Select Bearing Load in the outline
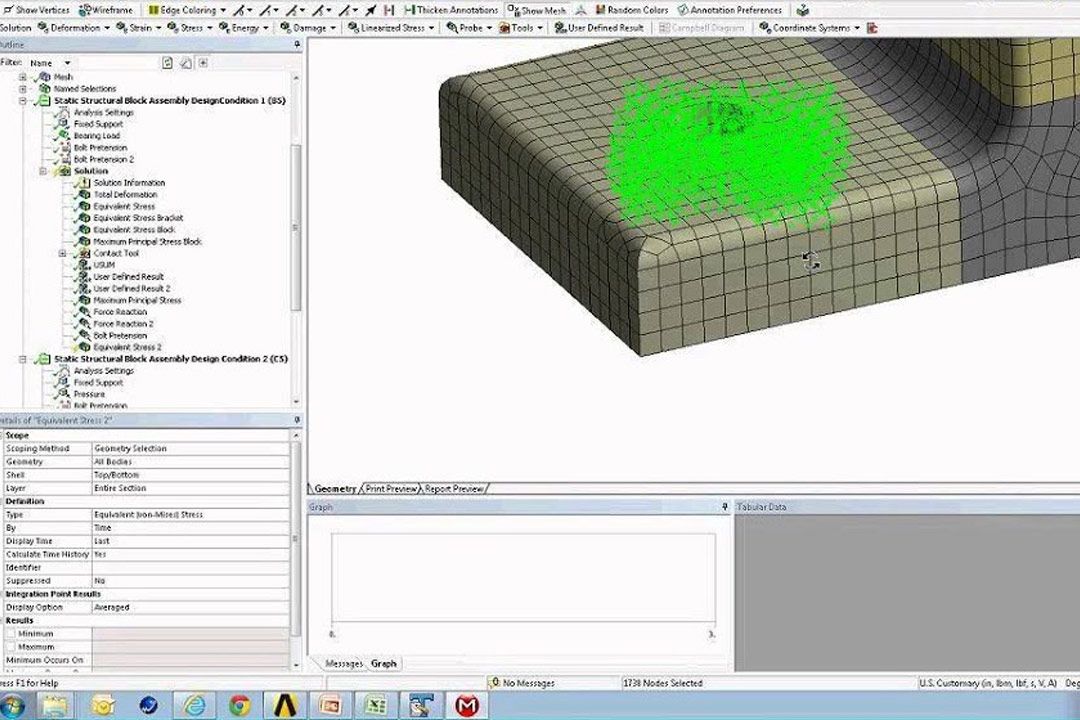Viewport: 1080px width, 720px height. (96, 136)
